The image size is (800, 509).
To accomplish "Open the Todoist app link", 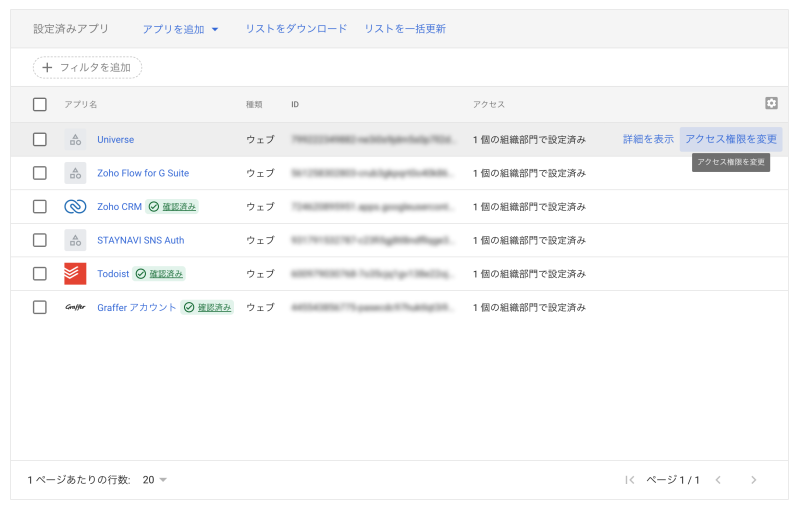I will pos(113,274).
